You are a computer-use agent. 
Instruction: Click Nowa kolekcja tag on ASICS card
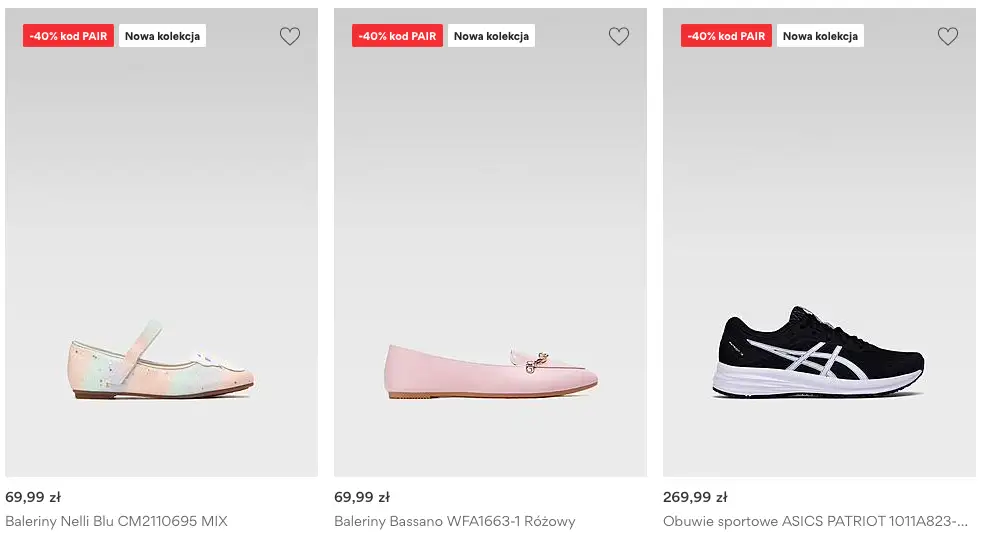pos(820,36)
